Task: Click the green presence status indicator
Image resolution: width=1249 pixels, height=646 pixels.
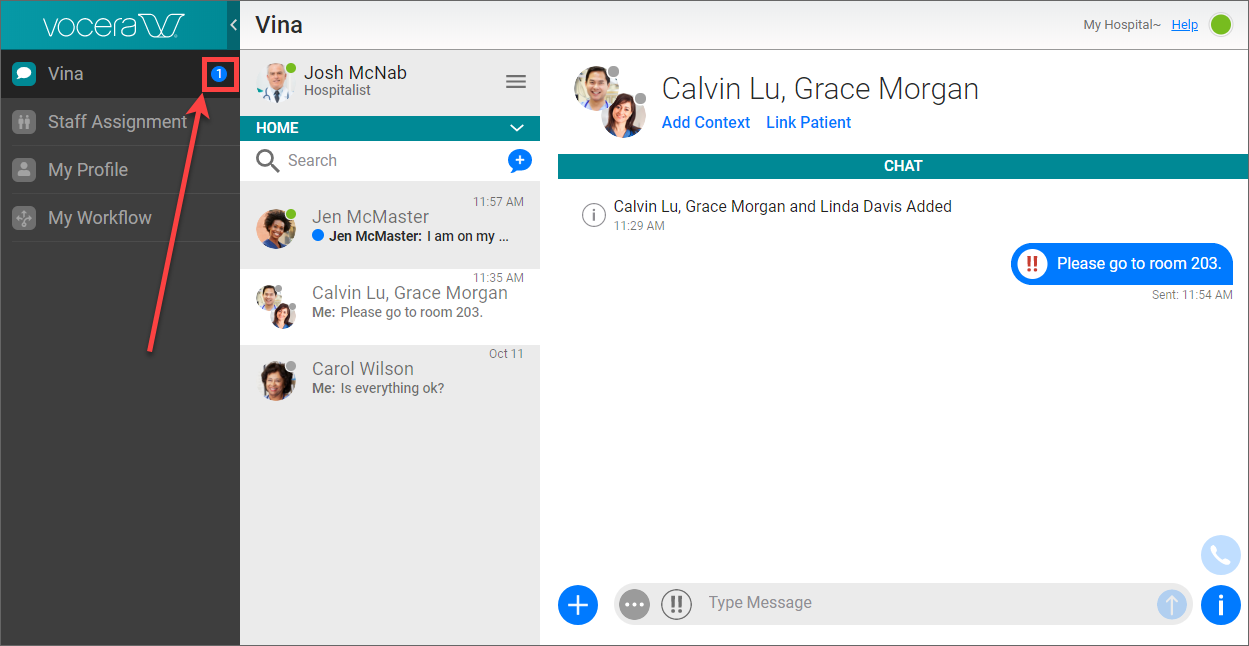Action: [x=1221, y=25]
